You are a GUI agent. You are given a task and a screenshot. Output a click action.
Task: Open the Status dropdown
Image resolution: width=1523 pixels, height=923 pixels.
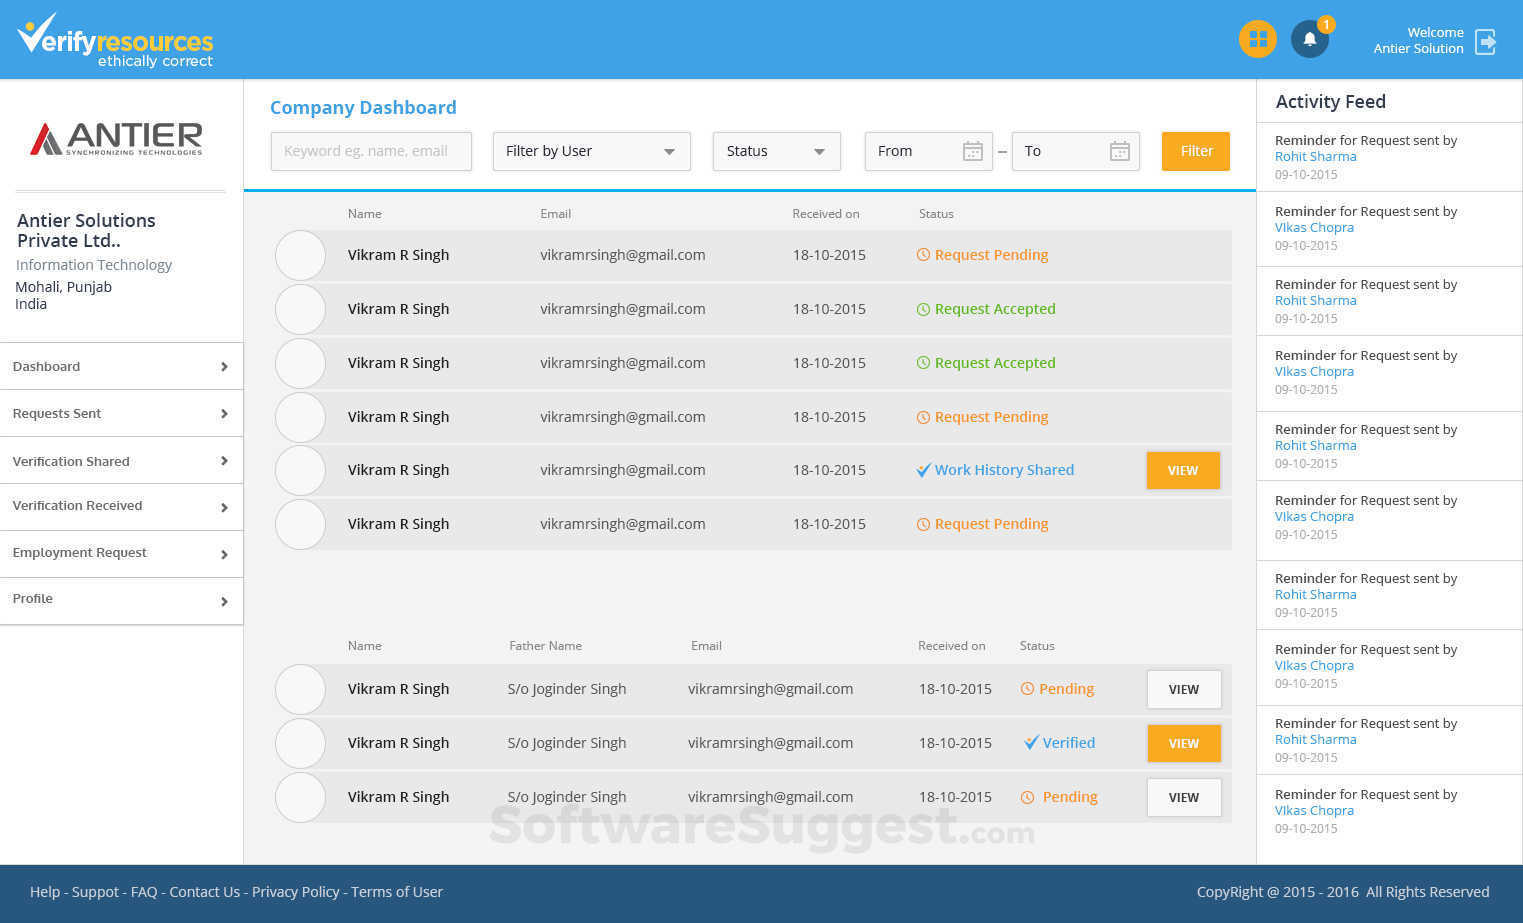[776, 151]
